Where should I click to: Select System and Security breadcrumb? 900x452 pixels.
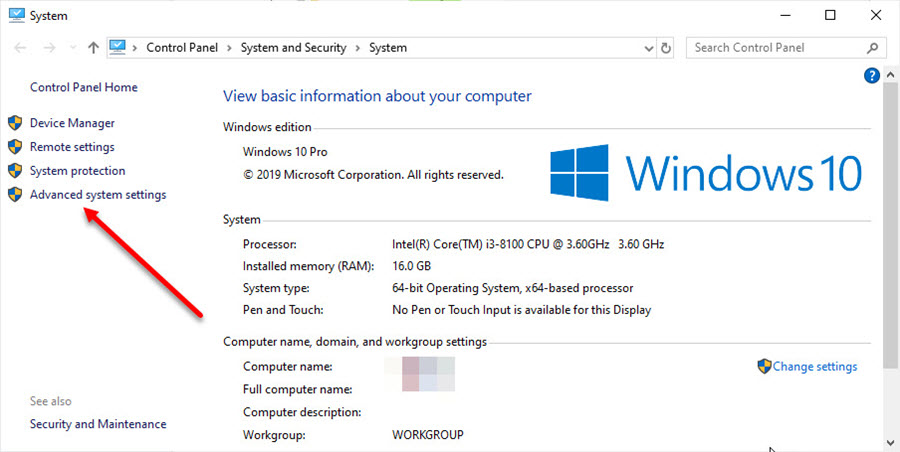tap(293, 48)
